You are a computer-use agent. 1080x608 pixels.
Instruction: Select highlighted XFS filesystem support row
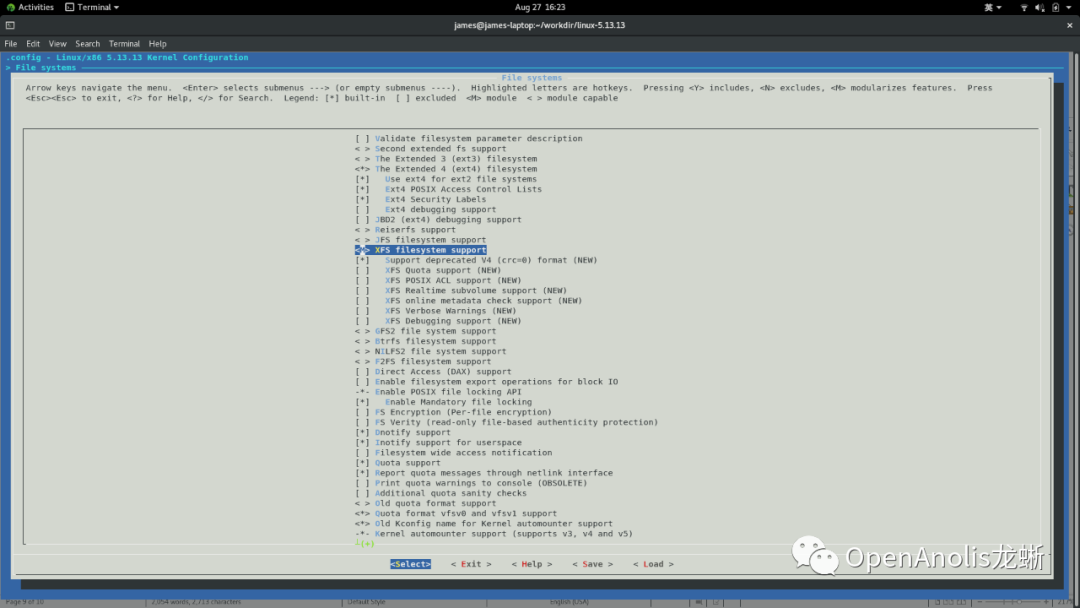421,250
